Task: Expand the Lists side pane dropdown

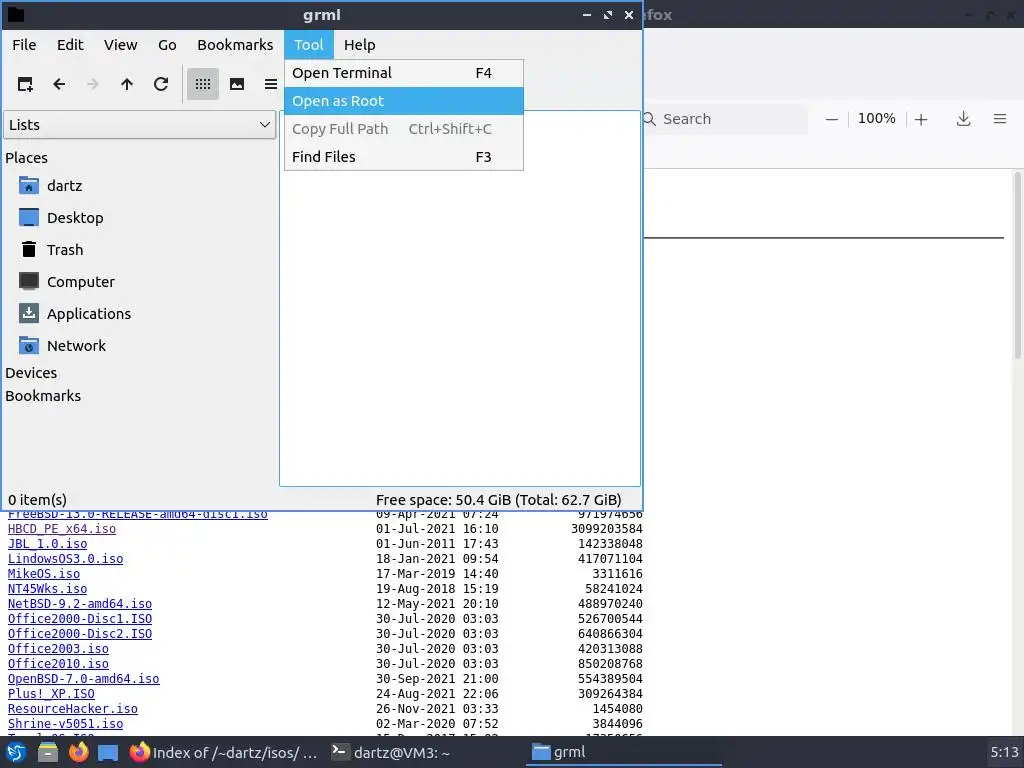Action: click(x=140, y=125)
